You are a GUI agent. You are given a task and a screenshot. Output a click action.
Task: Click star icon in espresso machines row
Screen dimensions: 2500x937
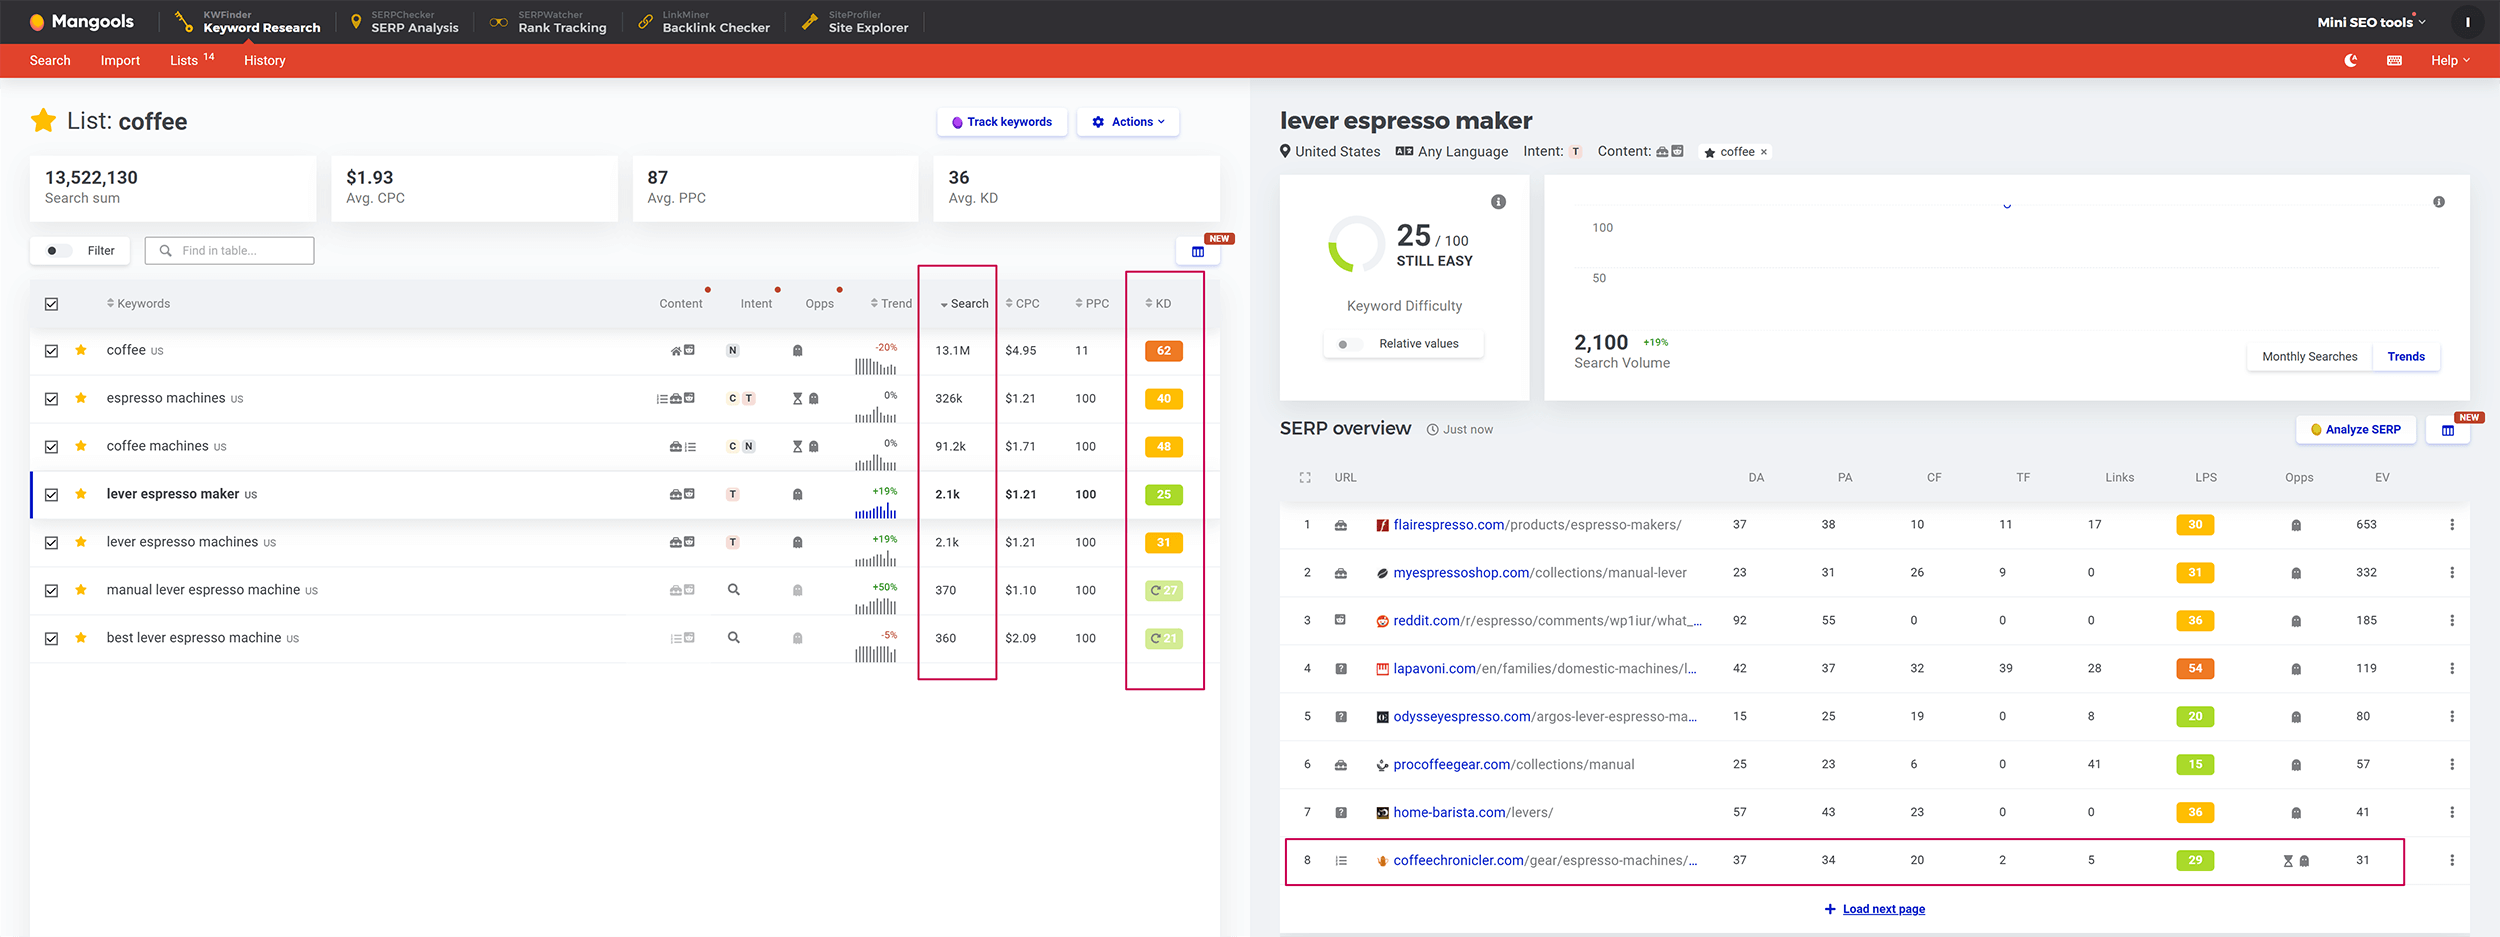[81, 398]
